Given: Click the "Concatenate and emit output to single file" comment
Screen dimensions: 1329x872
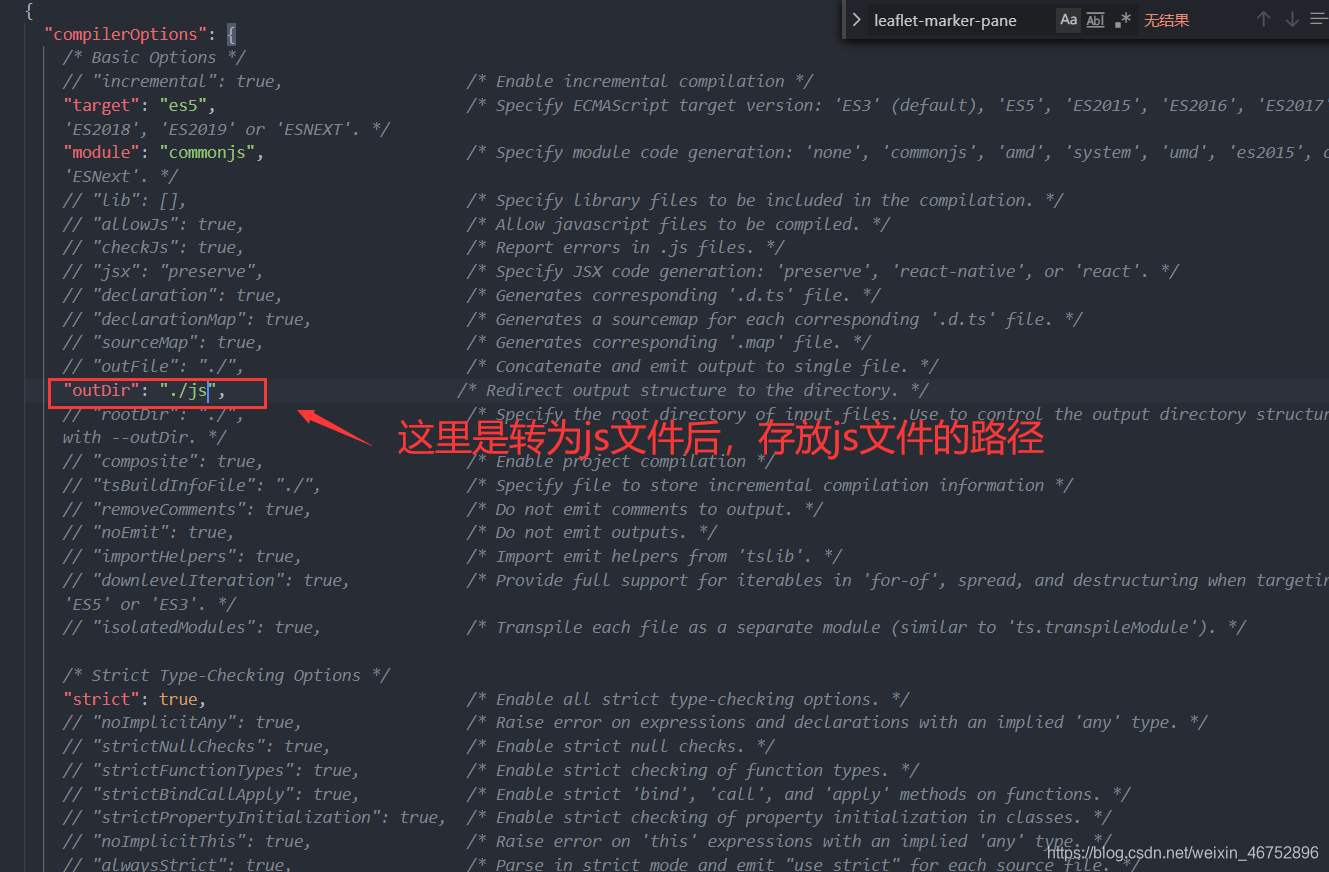Looking at the screenshot, I should tap(703, 366).
